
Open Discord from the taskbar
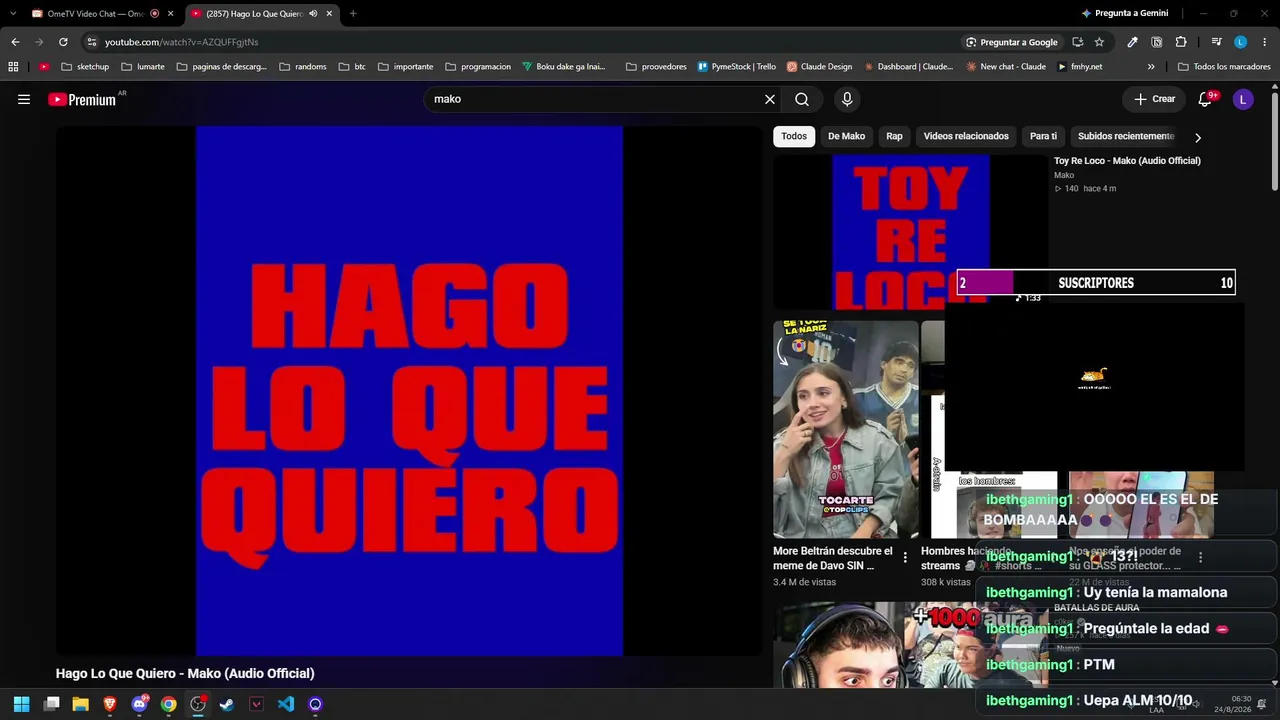pyautogui.click(x=140, y=704)
